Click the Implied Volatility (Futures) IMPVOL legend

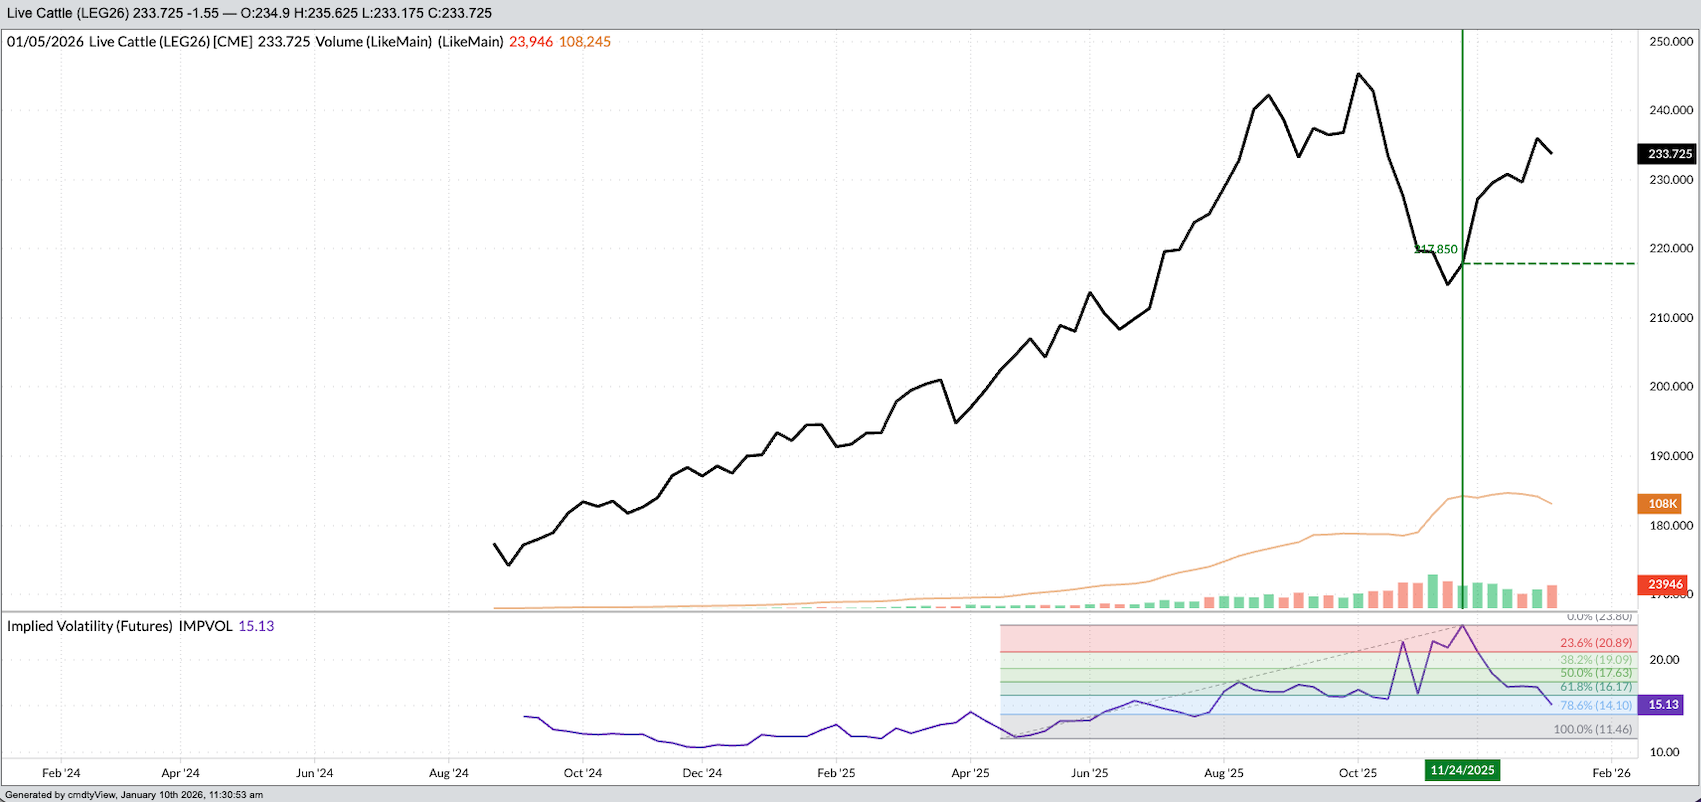coord(120,626)
